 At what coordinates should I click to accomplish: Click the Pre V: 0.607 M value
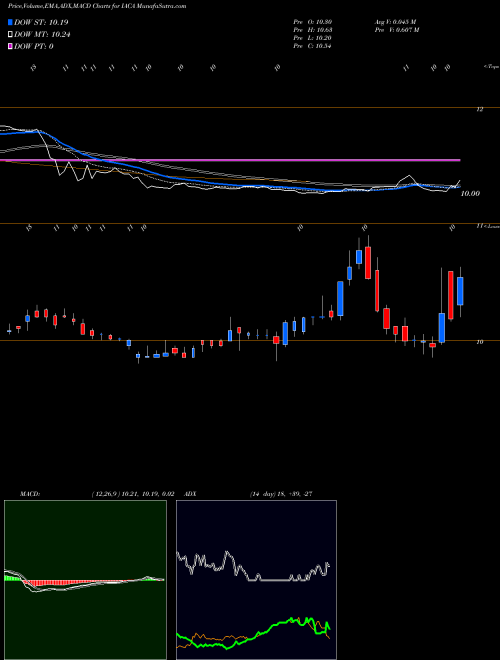[x=397, y=30]
